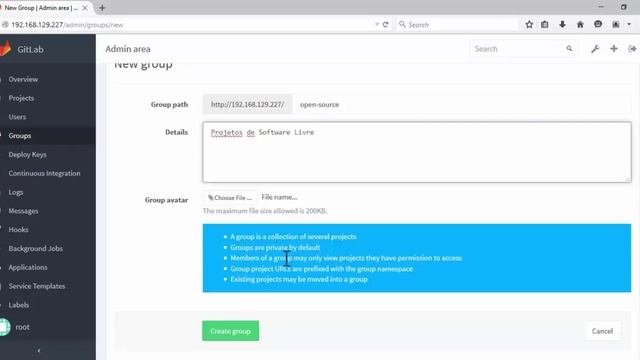Open browser chat bubble icon
Screen dimensions: 640x360
[x=598, y=24]
